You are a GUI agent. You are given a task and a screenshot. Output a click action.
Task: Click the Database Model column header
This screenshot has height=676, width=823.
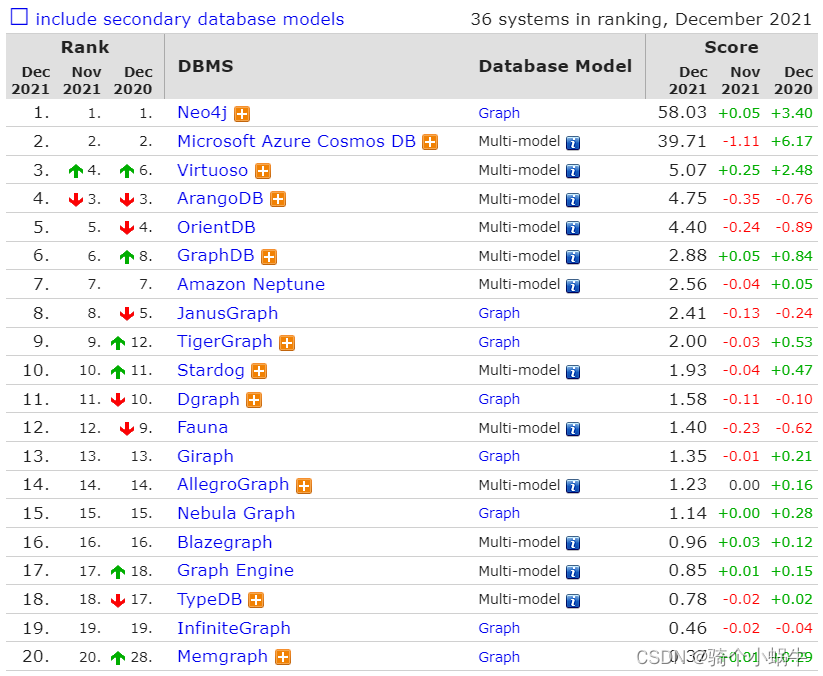tap(555, 66)
